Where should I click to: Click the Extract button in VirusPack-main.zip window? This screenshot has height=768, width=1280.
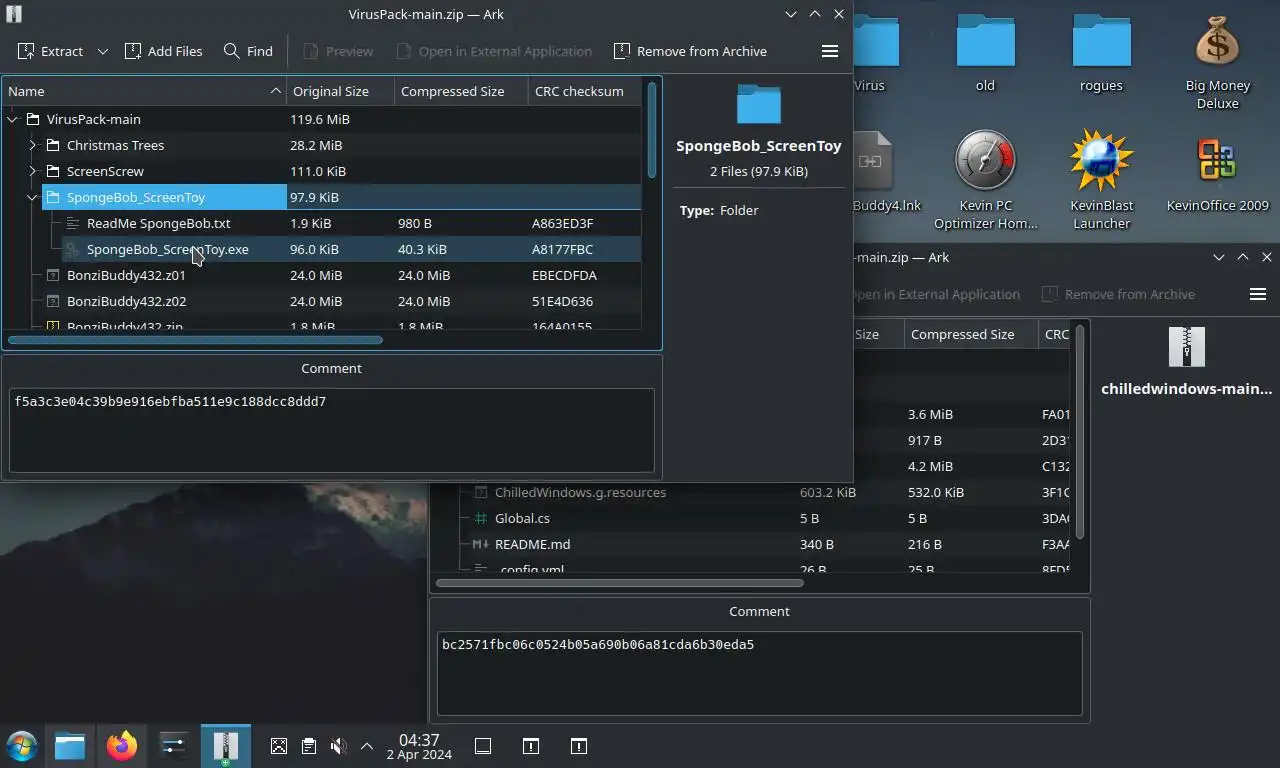[50, 51]
